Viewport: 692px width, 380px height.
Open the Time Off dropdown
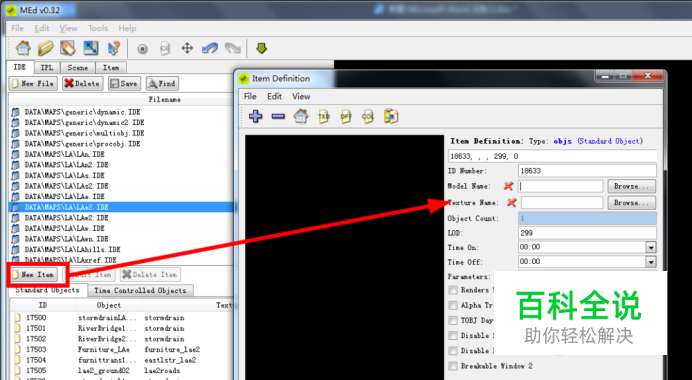coord(651,262)
